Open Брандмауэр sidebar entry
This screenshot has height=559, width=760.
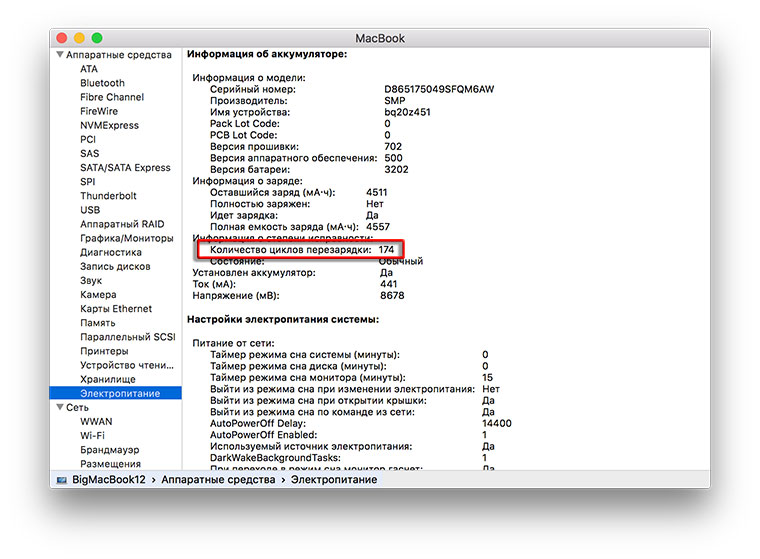(110, 449)
